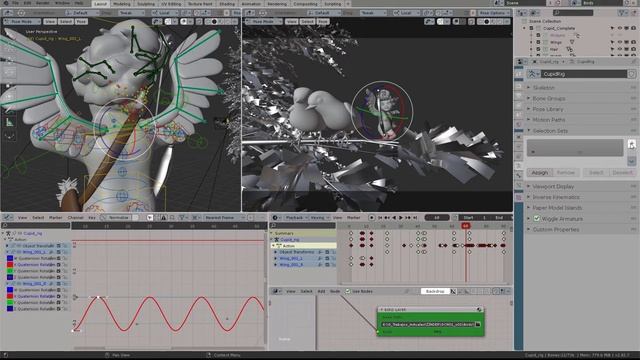Toggle visibility eye of Cupid_Complete collection

tap(620, 28)
